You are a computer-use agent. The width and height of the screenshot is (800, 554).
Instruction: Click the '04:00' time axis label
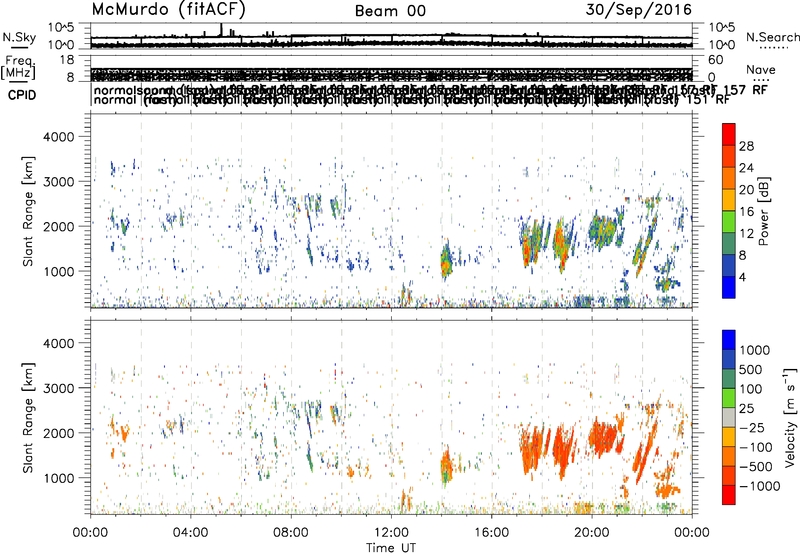(190, 533)
